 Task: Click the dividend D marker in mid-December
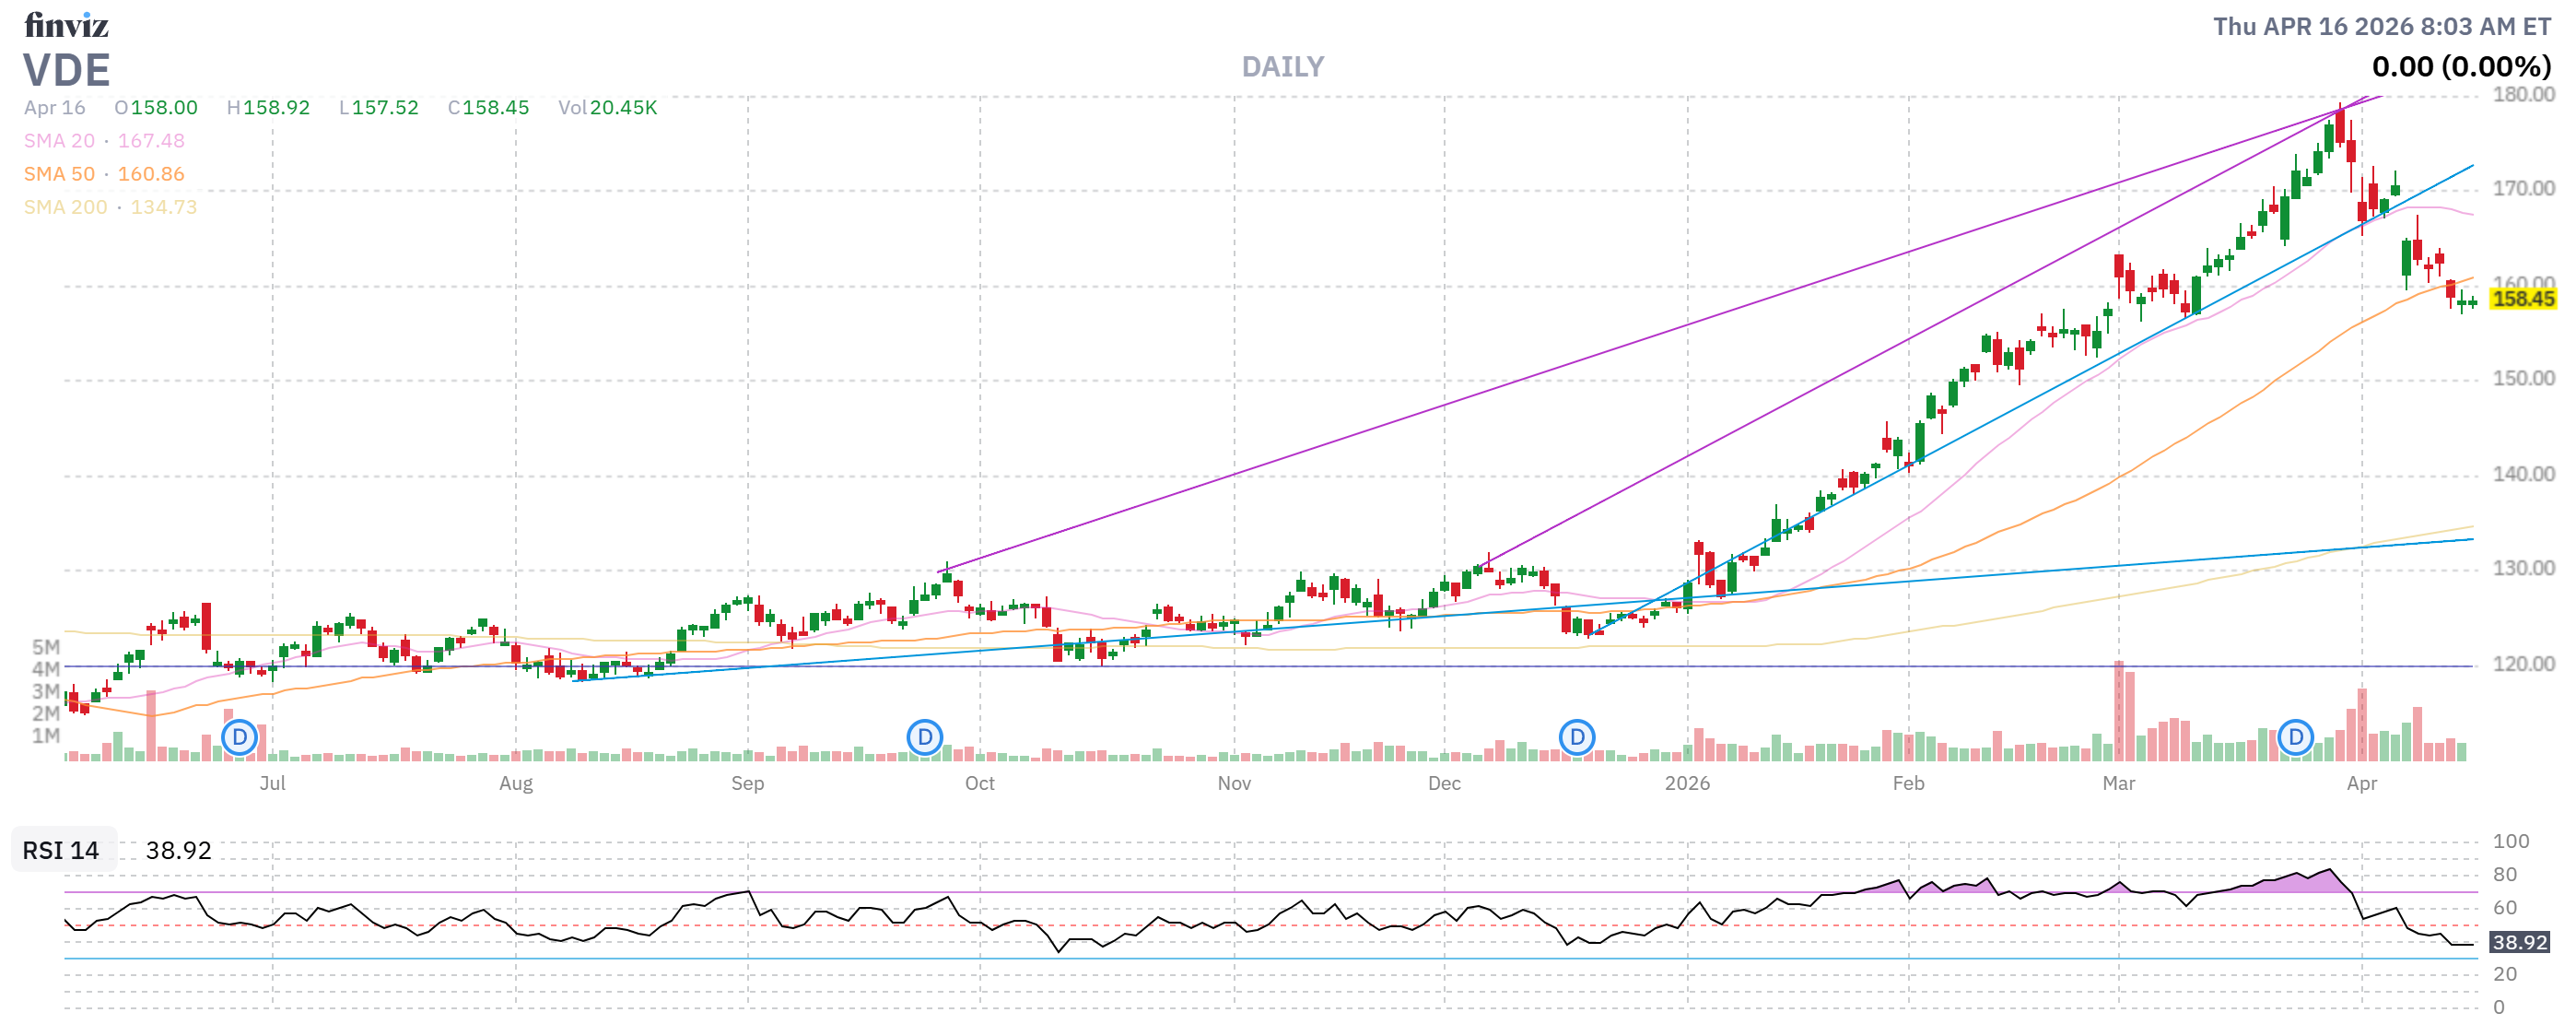pos(1577,736)
